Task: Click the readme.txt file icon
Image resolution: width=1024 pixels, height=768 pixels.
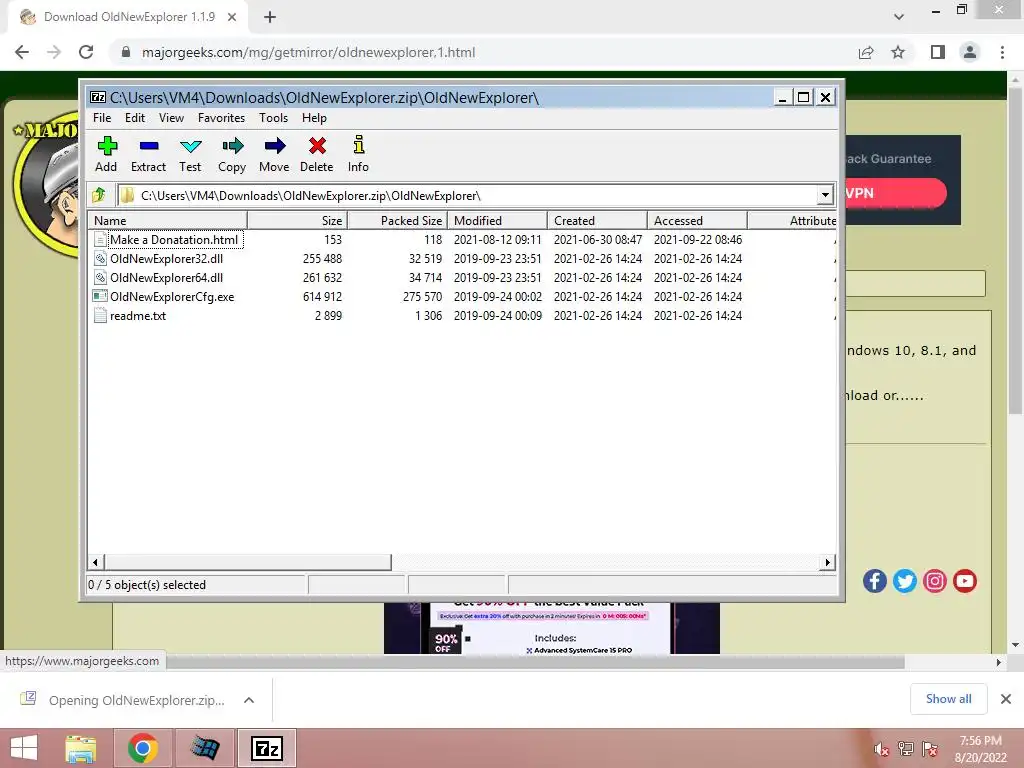Action: (100, 315)
